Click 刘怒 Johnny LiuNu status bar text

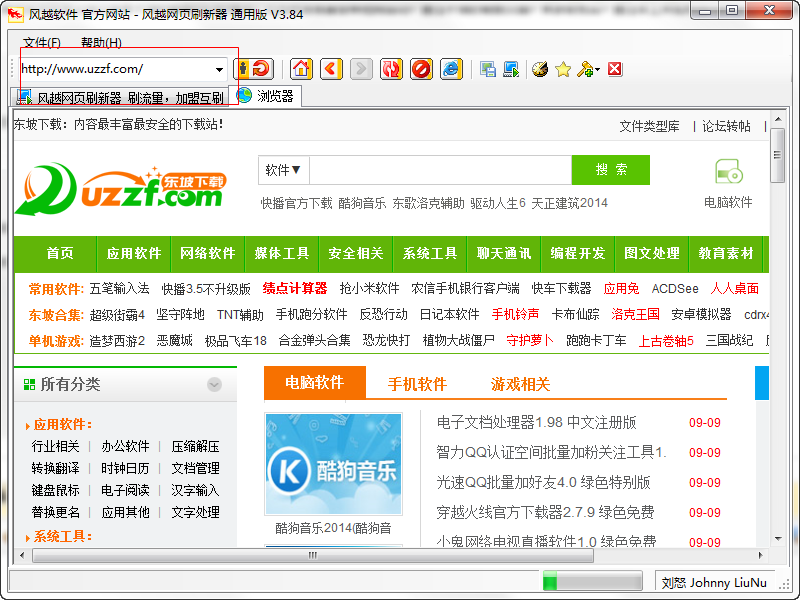(714, 583)
